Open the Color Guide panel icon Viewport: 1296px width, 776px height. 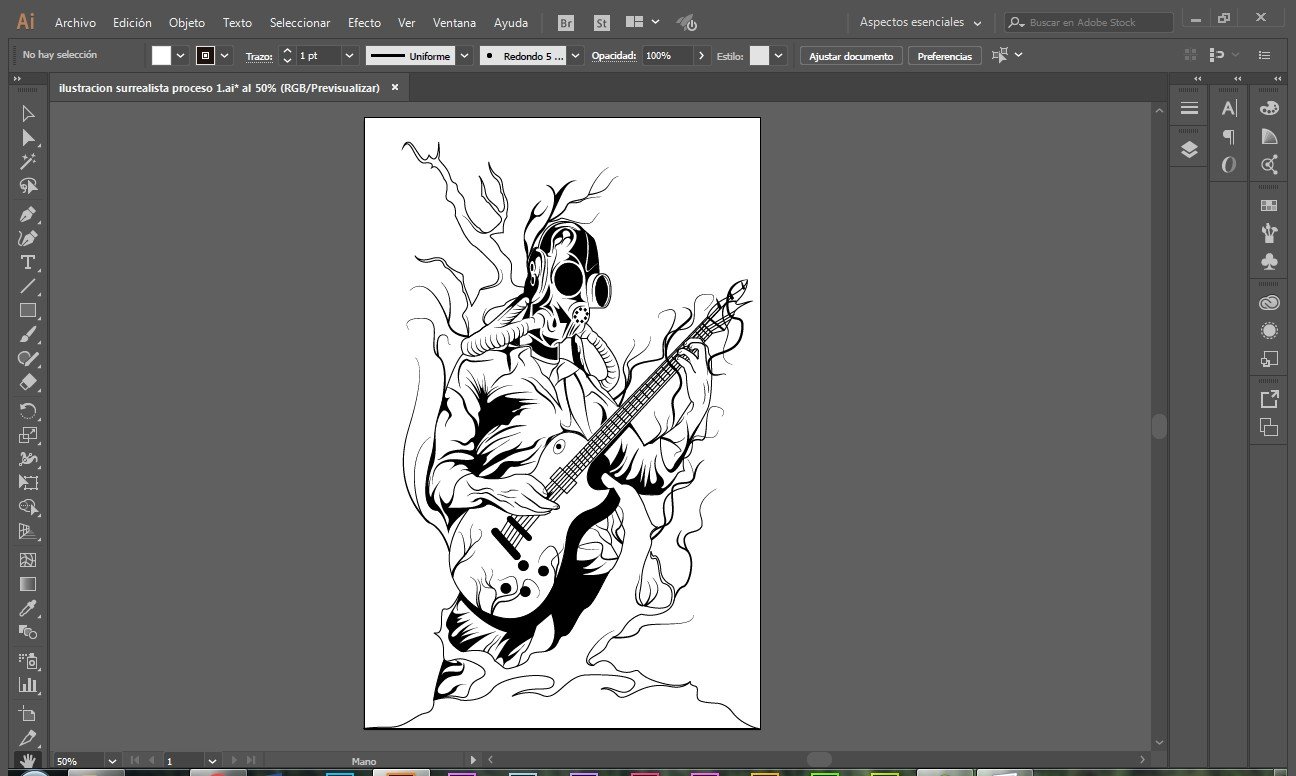click(1269, 137)
